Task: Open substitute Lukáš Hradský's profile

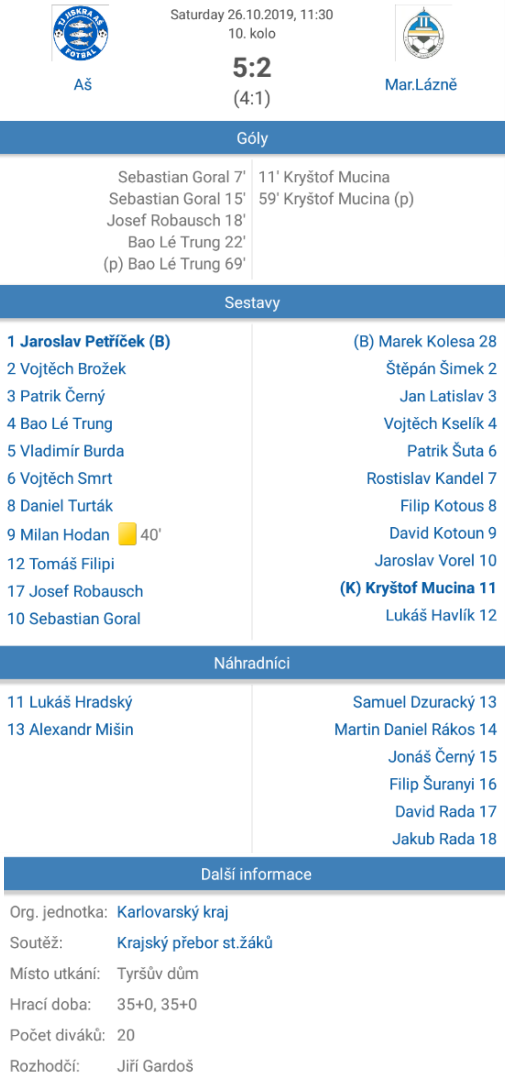Action: click(x=70, y=702)
